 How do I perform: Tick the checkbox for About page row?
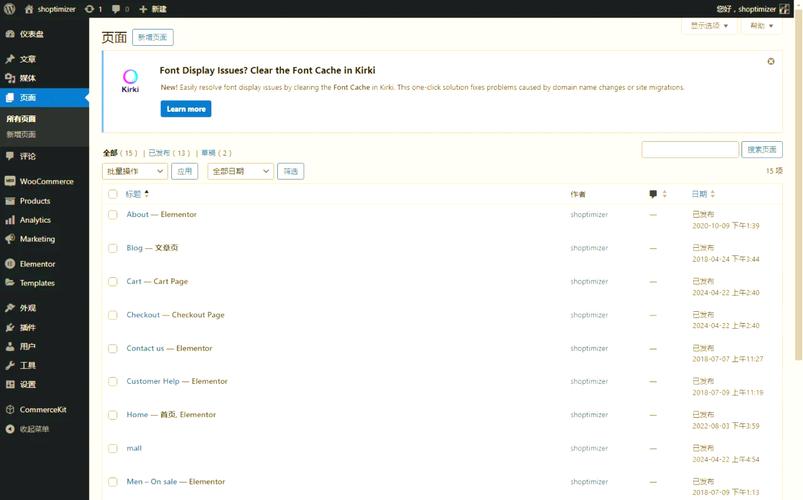point(113,215)
